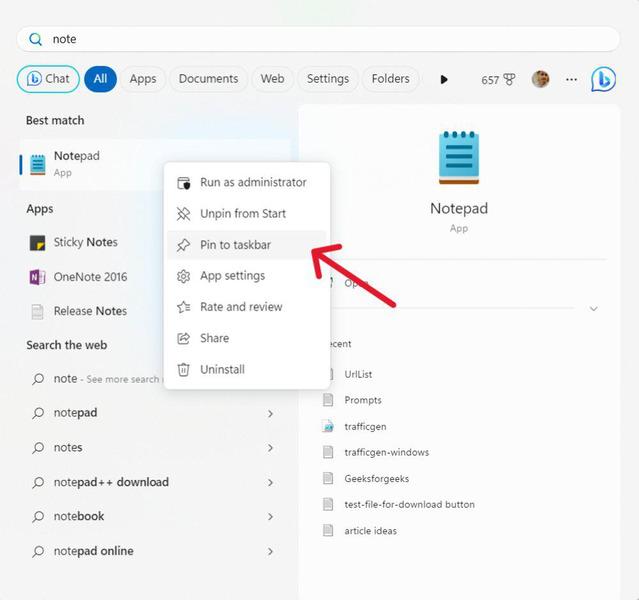The image size is (639, 600).
Task: Switch to the Documents filter tab
Action: pyautogui.click(x=208, y=79)
